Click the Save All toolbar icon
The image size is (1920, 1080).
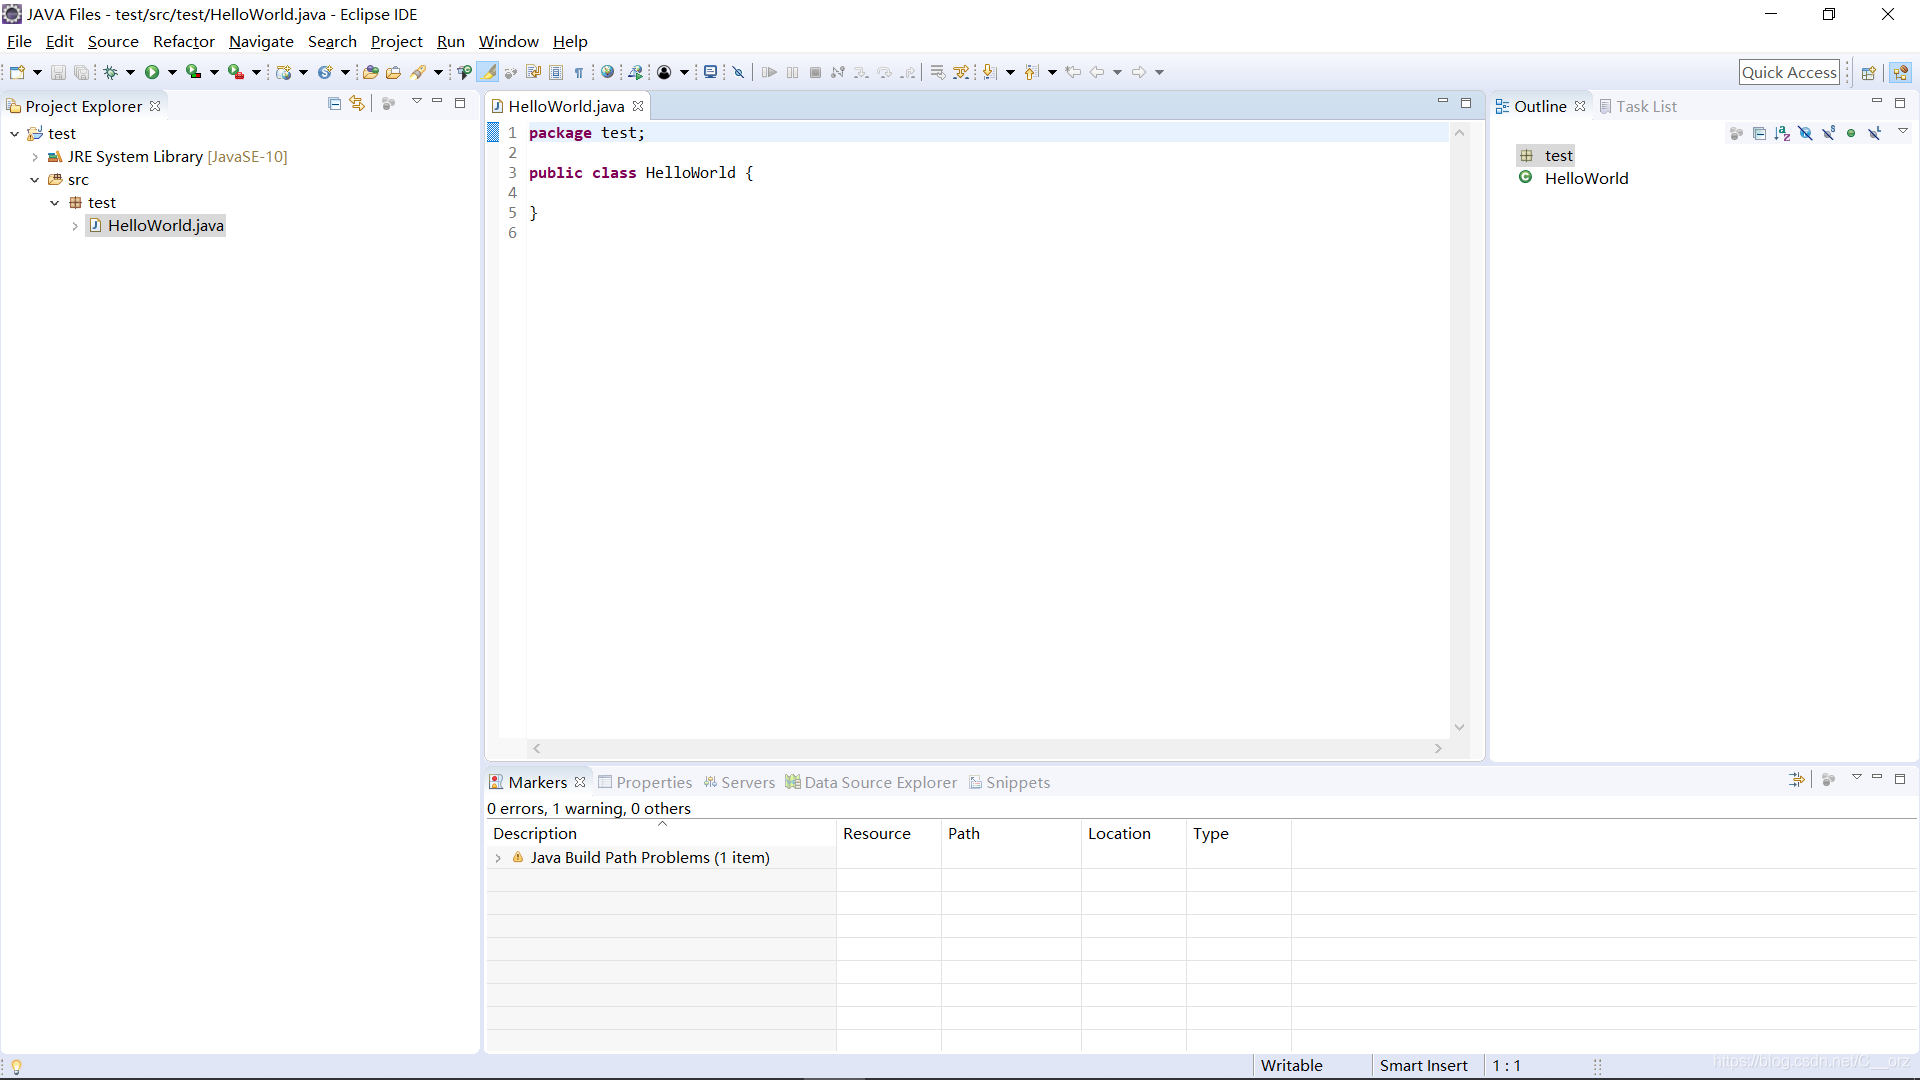pos(82,72)
